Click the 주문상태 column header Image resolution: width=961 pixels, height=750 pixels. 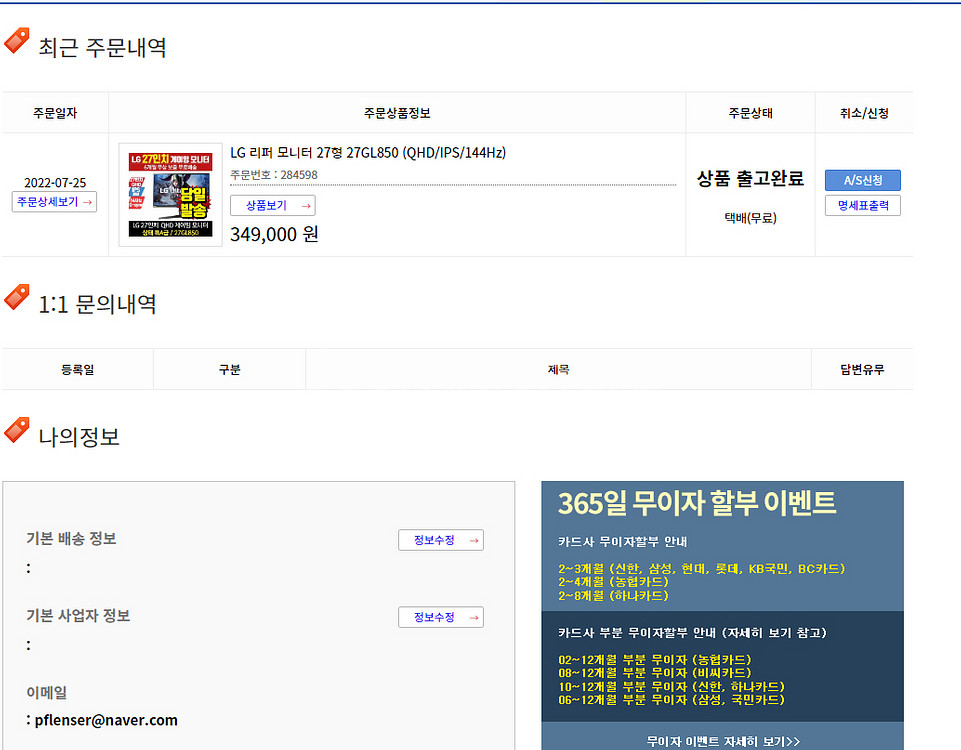pyautogui.click(x=750, y=113)
